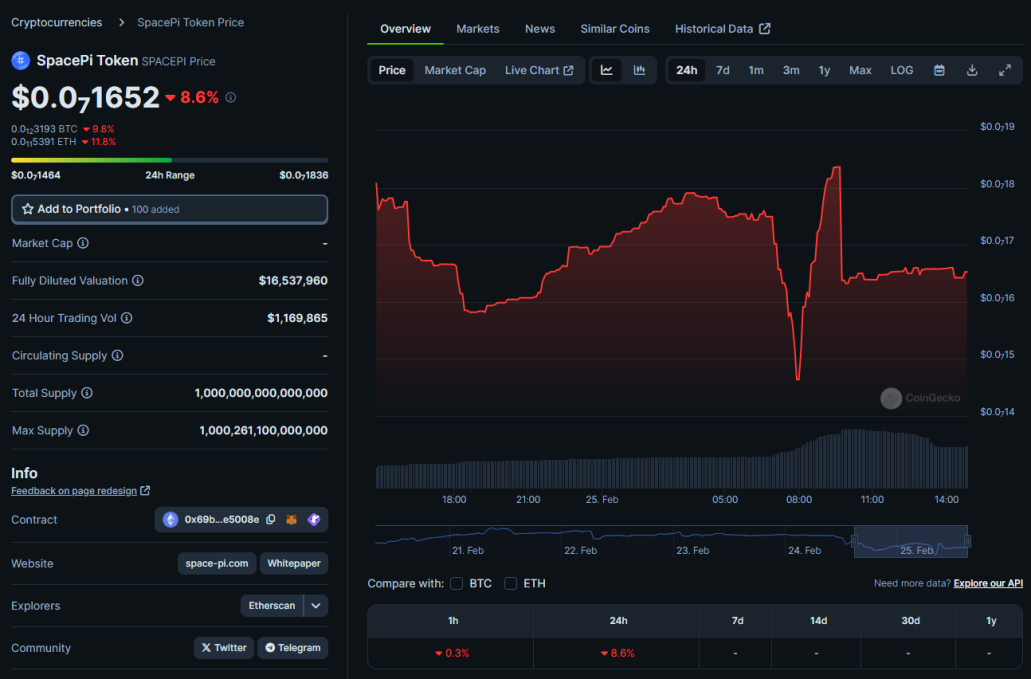The image size is (1031, 679).
Task: Click the 24h Range progress bar
Action: (170, 160)
